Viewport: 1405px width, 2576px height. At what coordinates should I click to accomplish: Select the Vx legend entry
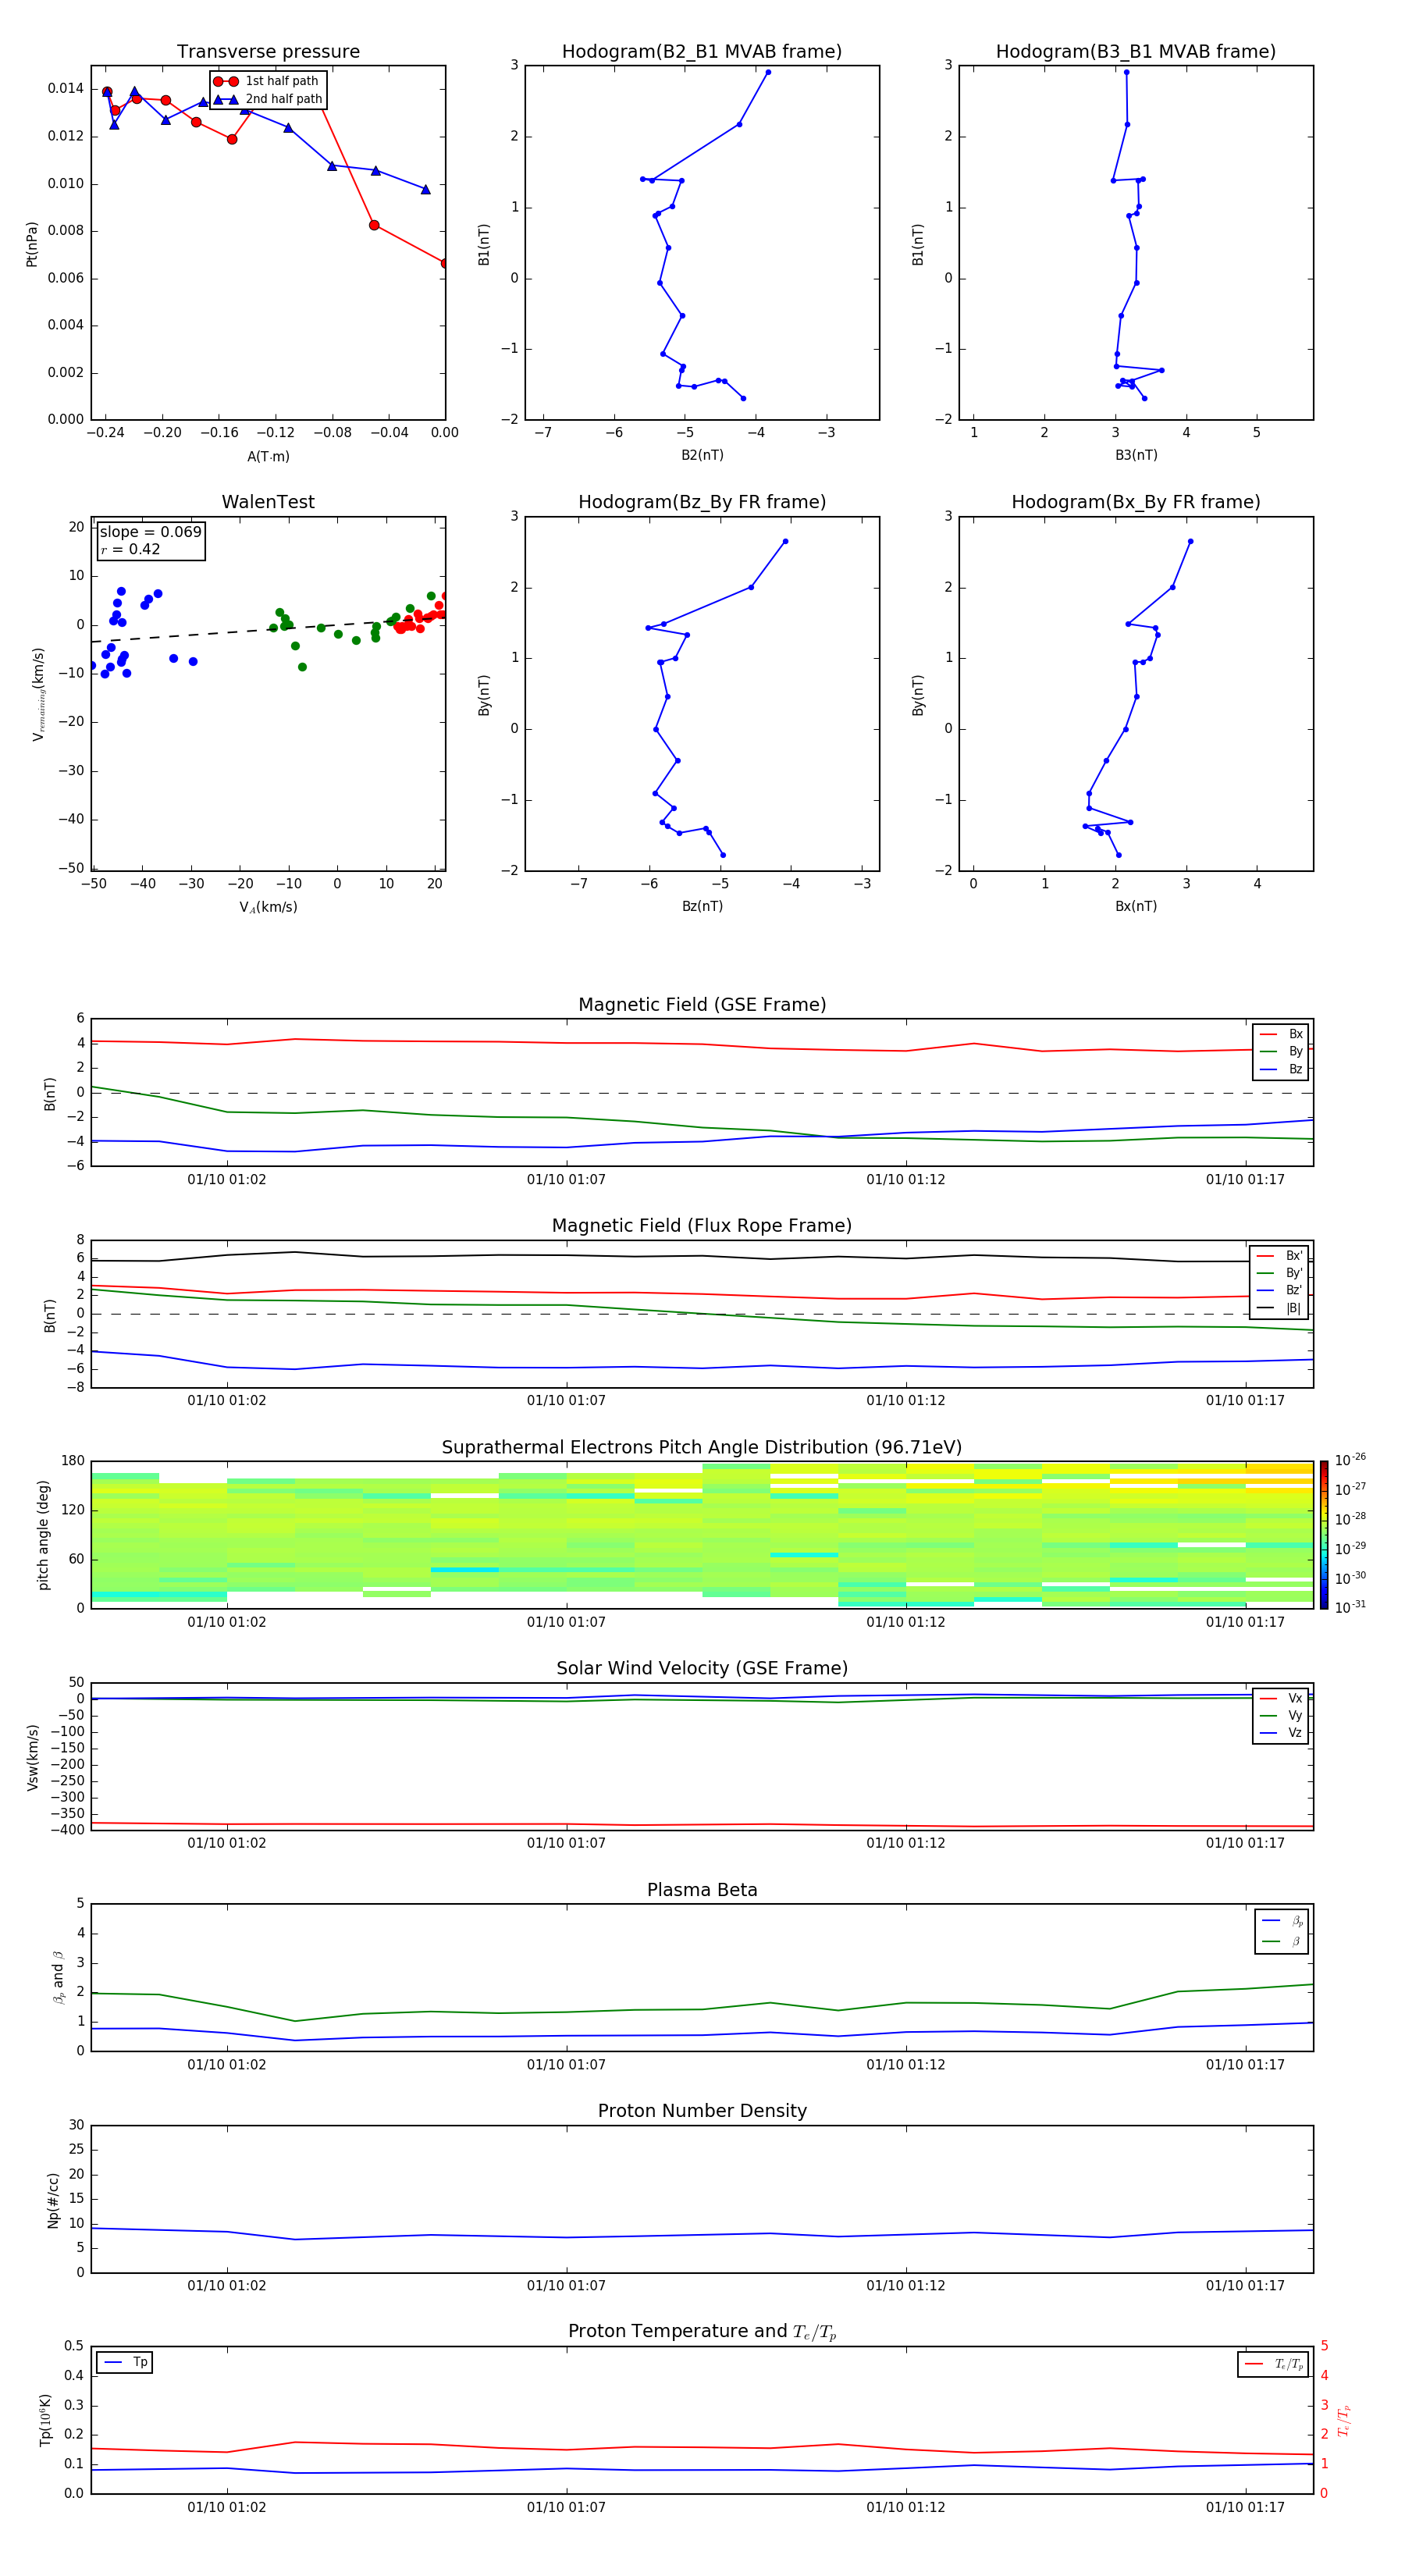click(x=1281, y=1698)
